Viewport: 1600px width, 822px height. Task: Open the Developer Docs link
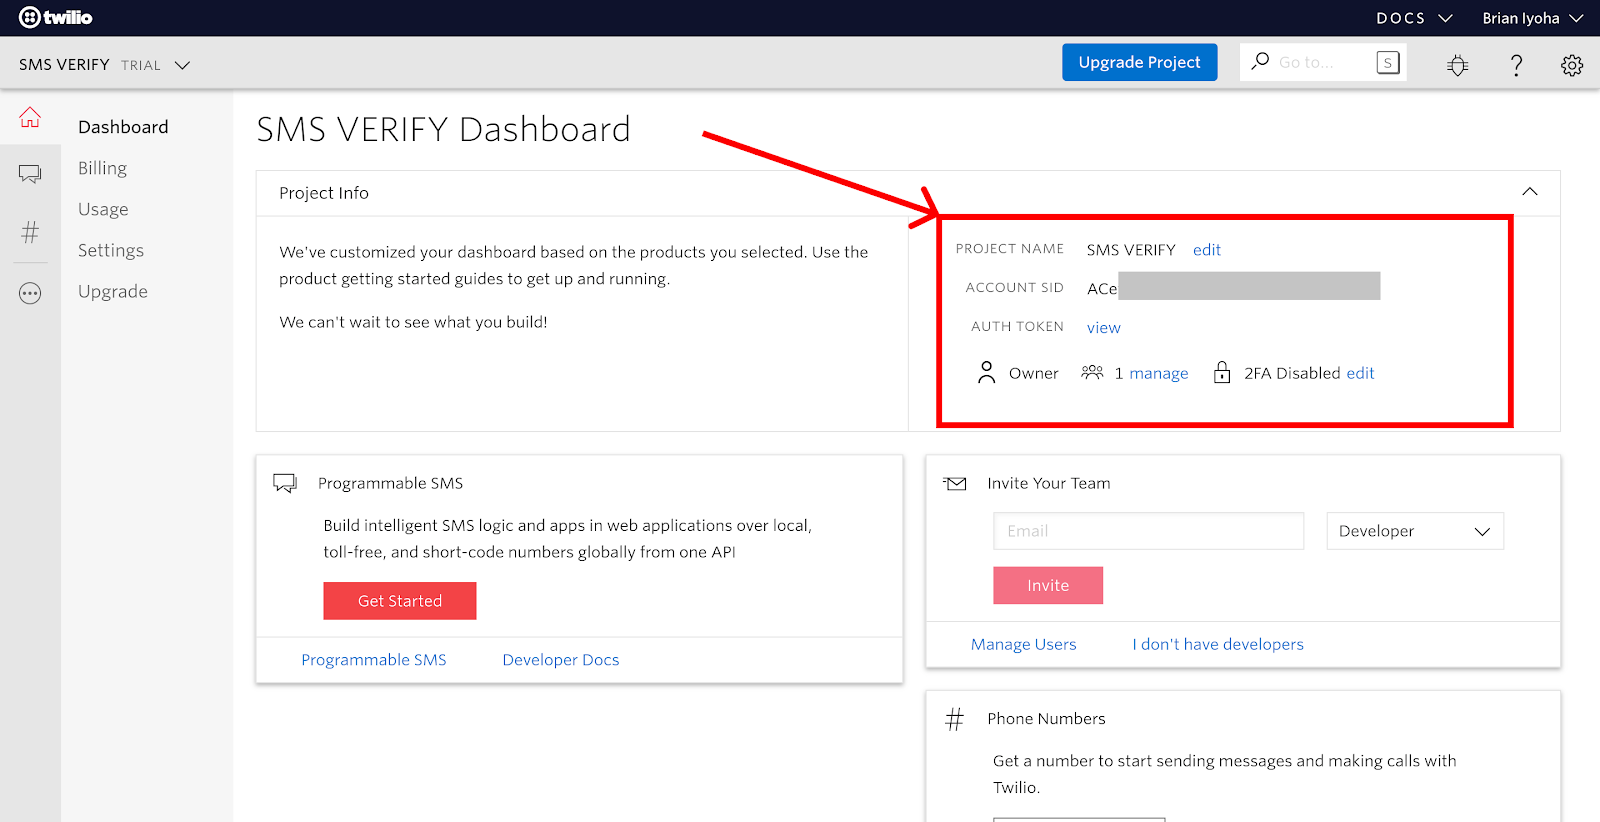click(561, 660)
